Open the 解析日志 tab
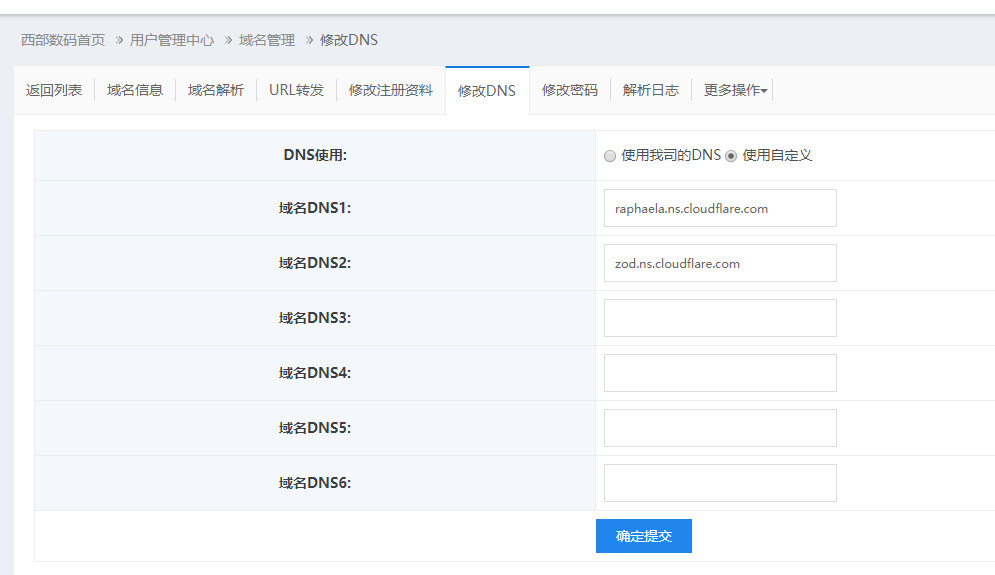The image size is (995, 575). 650,90
